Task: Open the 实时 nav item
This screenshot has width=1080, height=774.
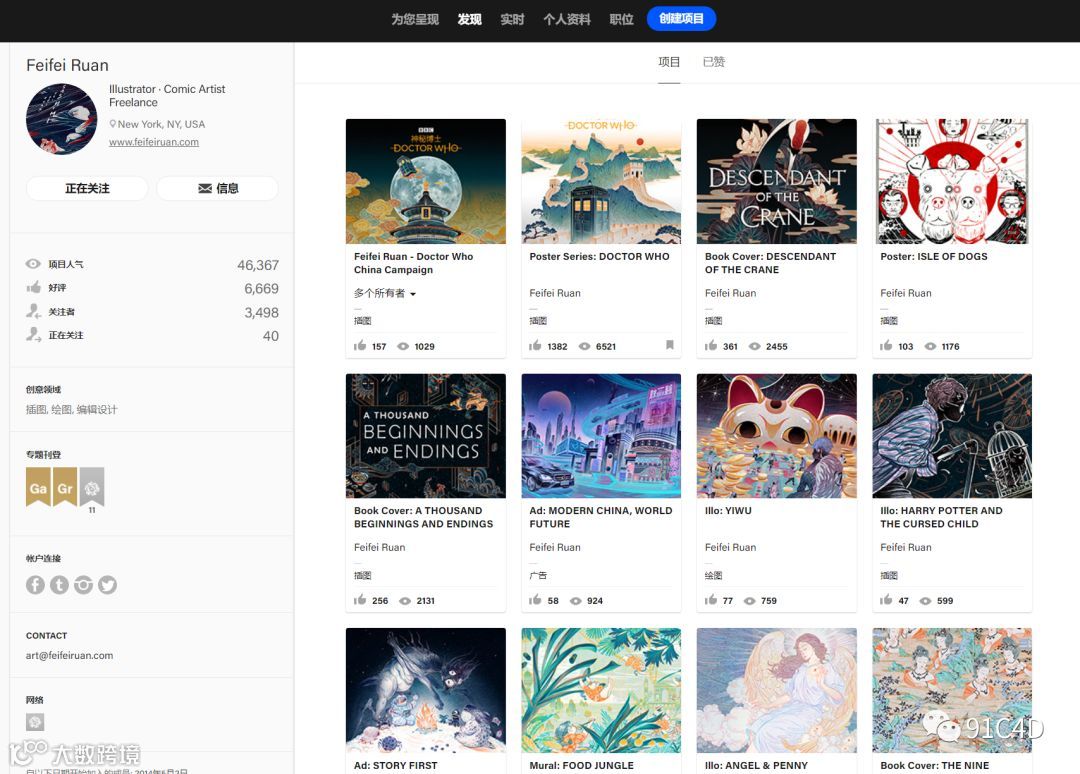Action: 512,19
